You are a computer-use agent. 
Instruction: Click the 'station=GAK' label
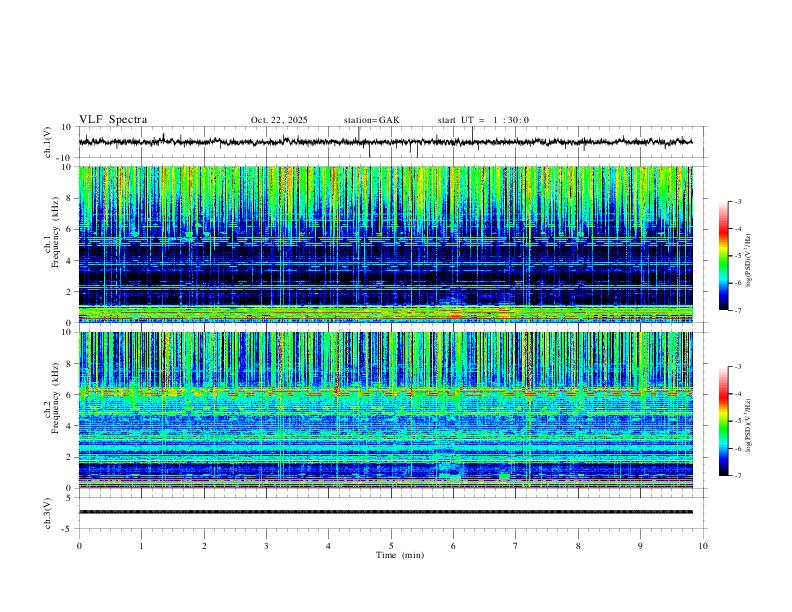pyautogui.click(x=371, y=120)
